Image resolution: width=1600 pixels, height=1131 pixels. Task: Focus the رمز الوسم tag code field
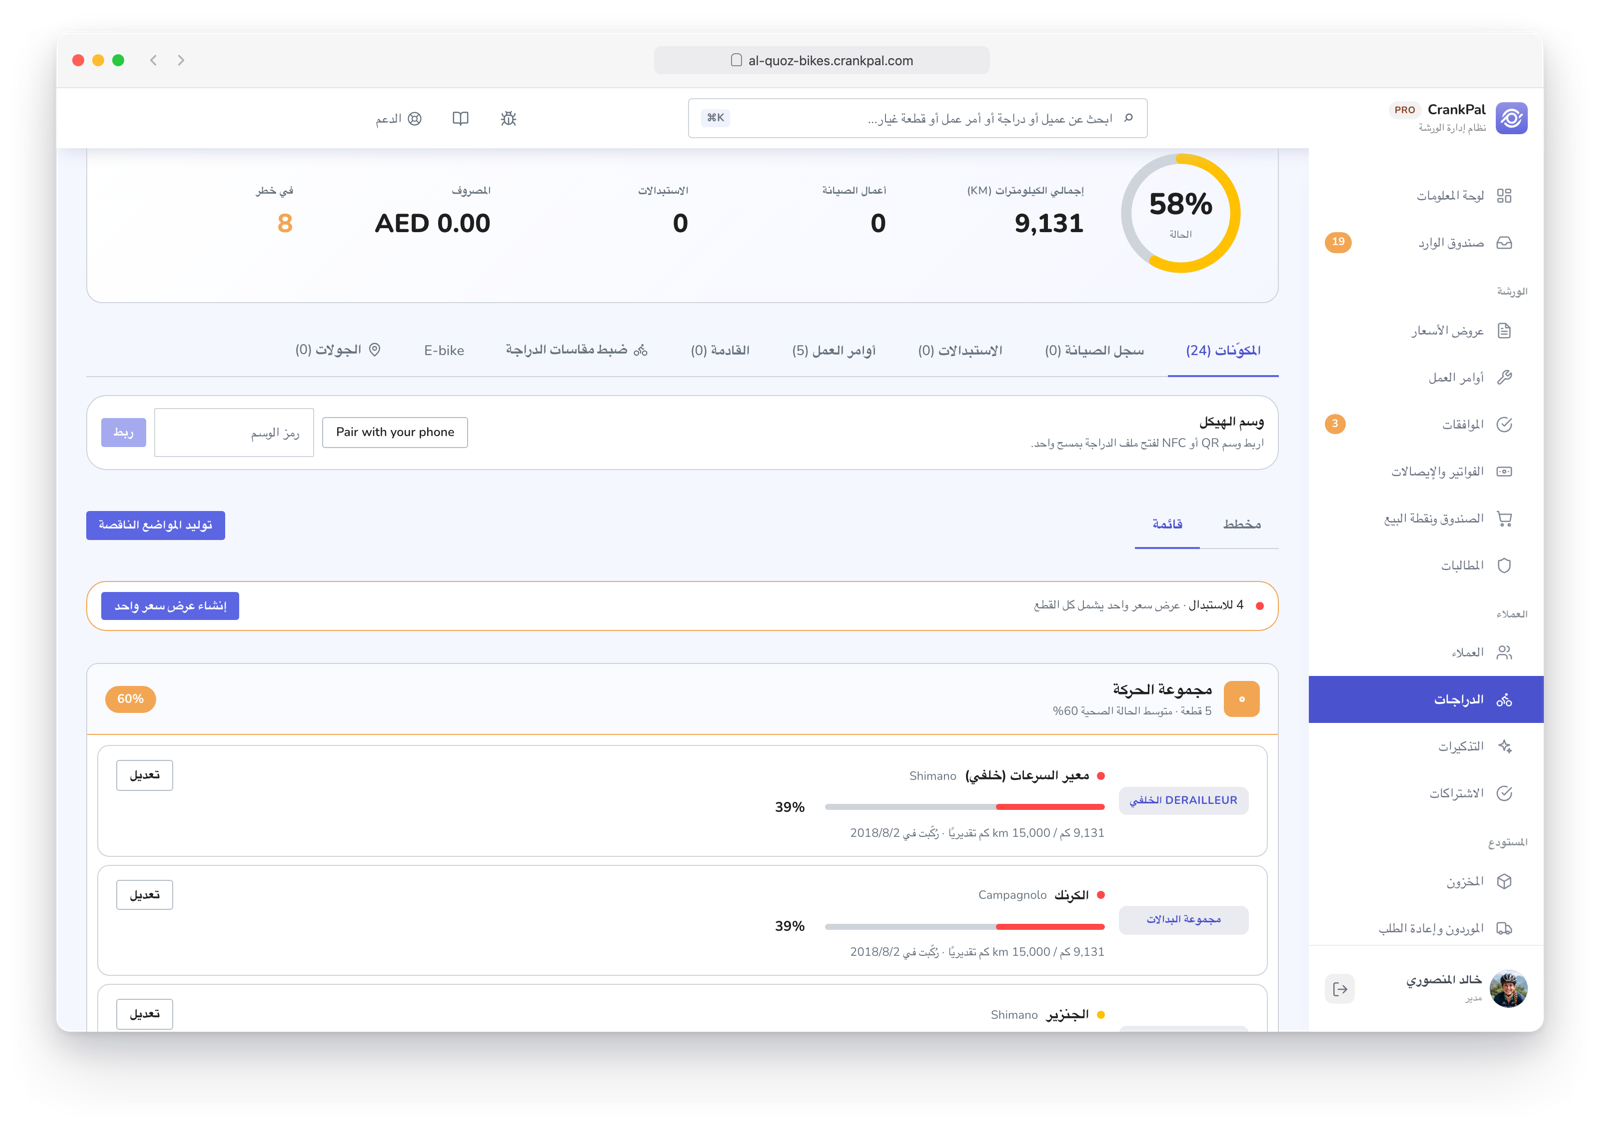[234, 432]
